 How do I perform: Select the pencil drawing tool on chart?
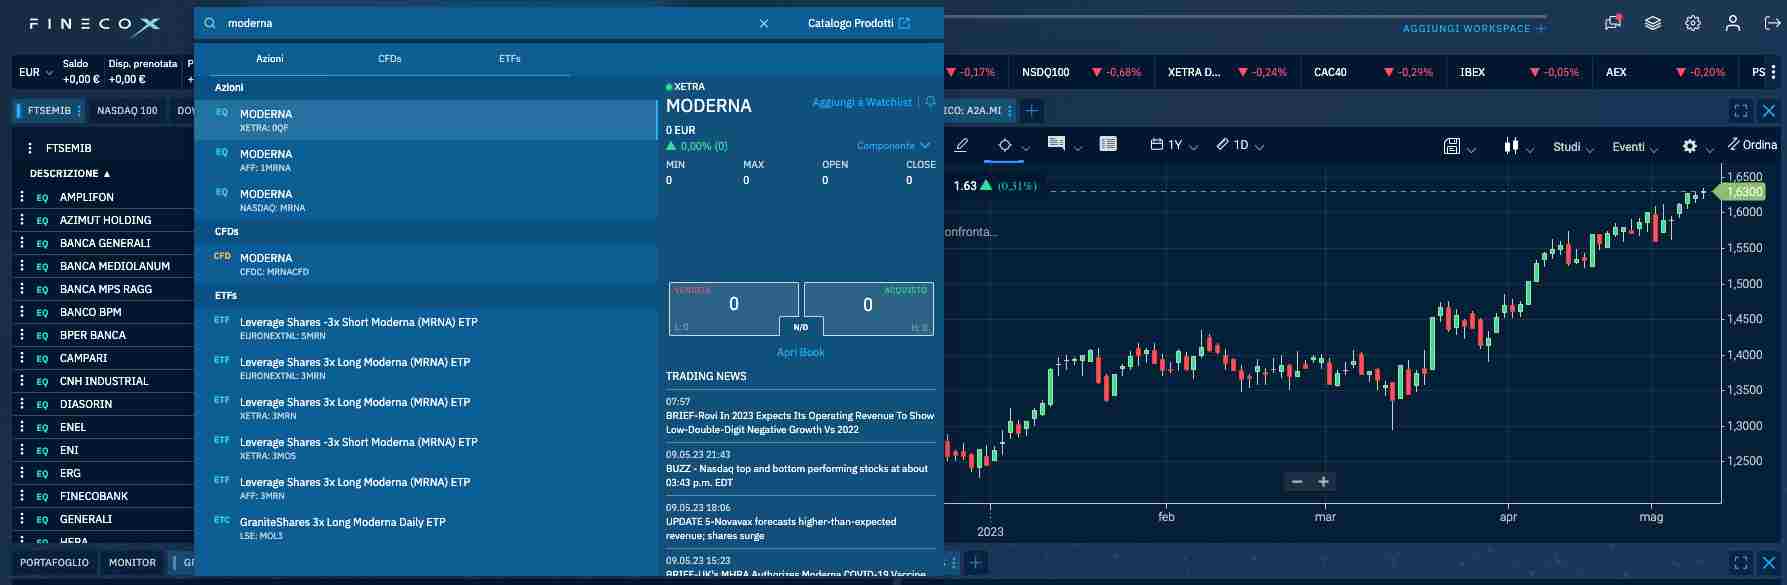[x=961, y=145]
